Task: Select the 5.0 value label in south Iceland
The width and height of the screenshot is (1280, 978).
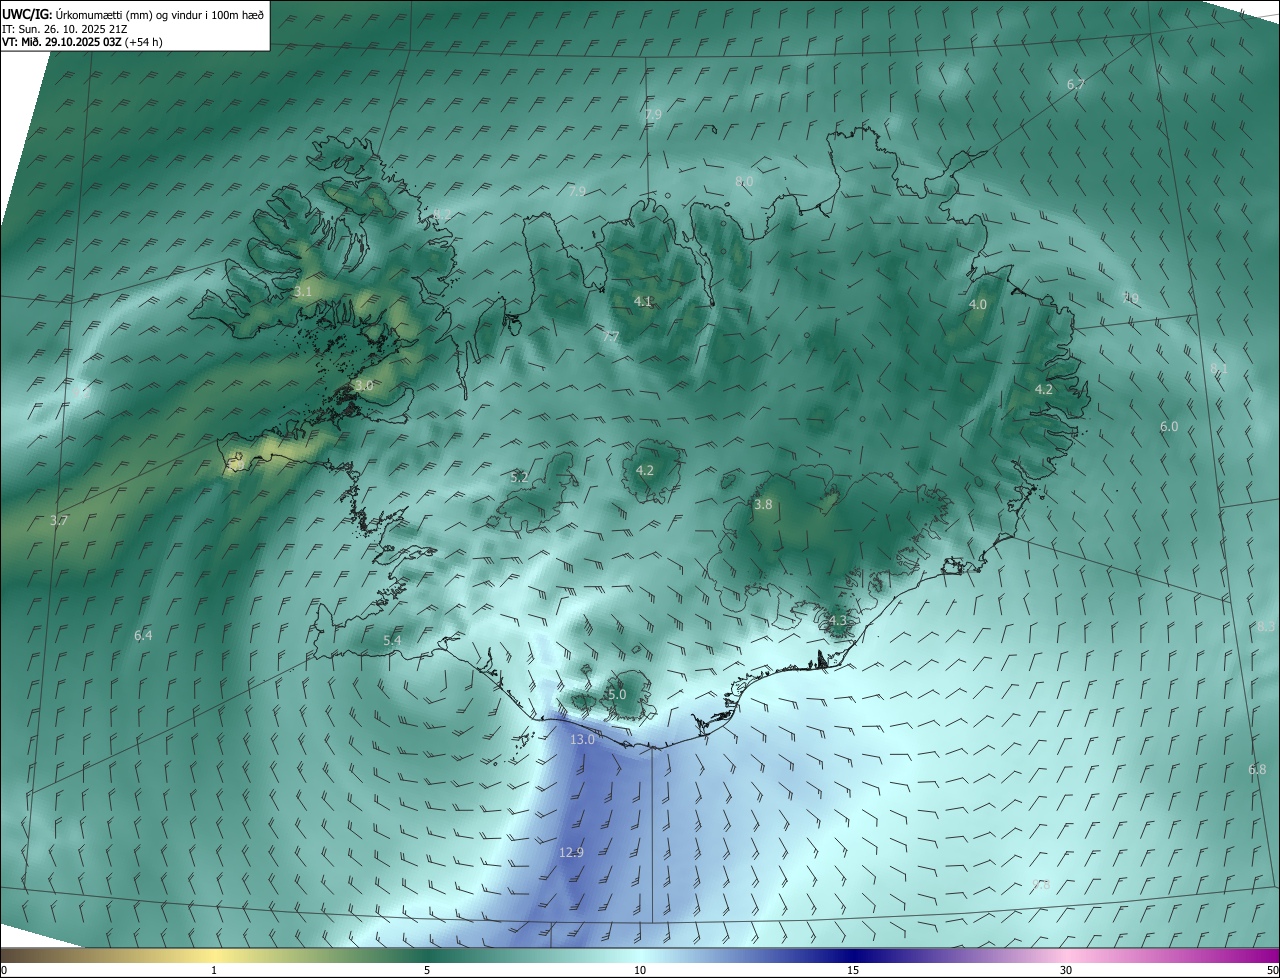Action: (x=617, y=694)
